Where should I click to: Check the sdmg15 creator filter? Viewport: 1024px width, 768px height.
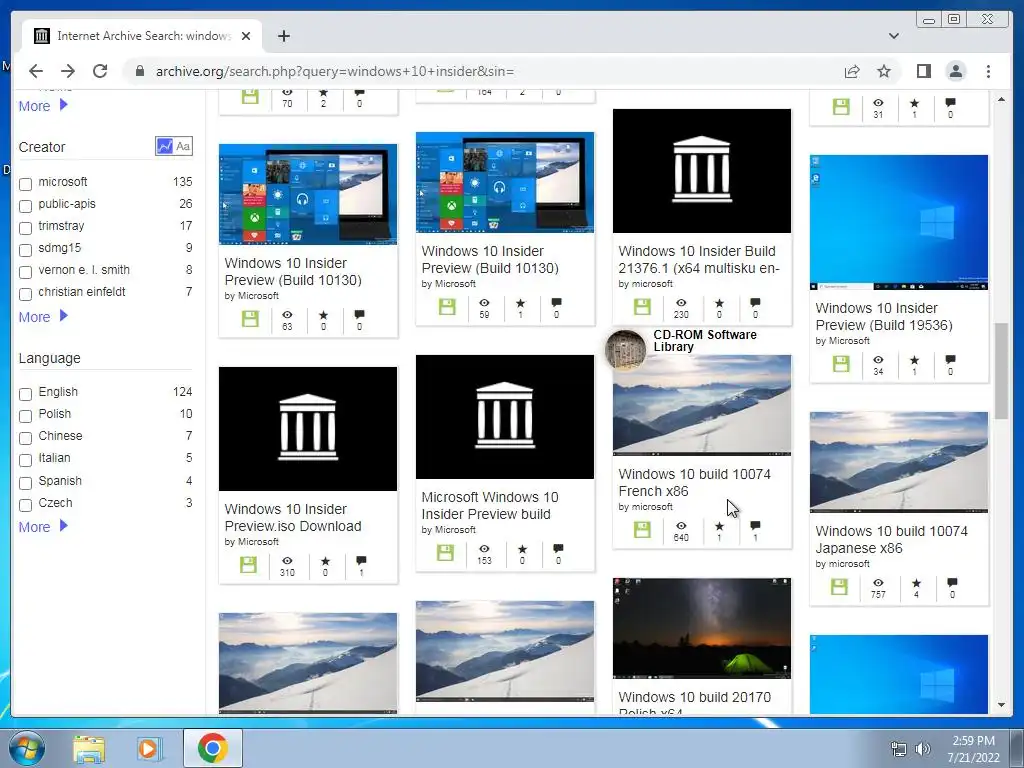coord(25,250)
